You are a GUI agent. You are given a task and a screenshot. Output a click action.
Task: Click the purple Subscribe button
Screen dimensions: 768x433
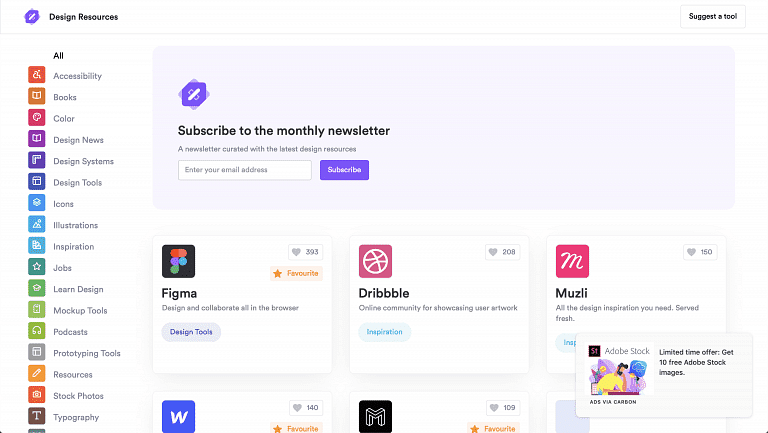pyautogui.click(x=344, y=170)
